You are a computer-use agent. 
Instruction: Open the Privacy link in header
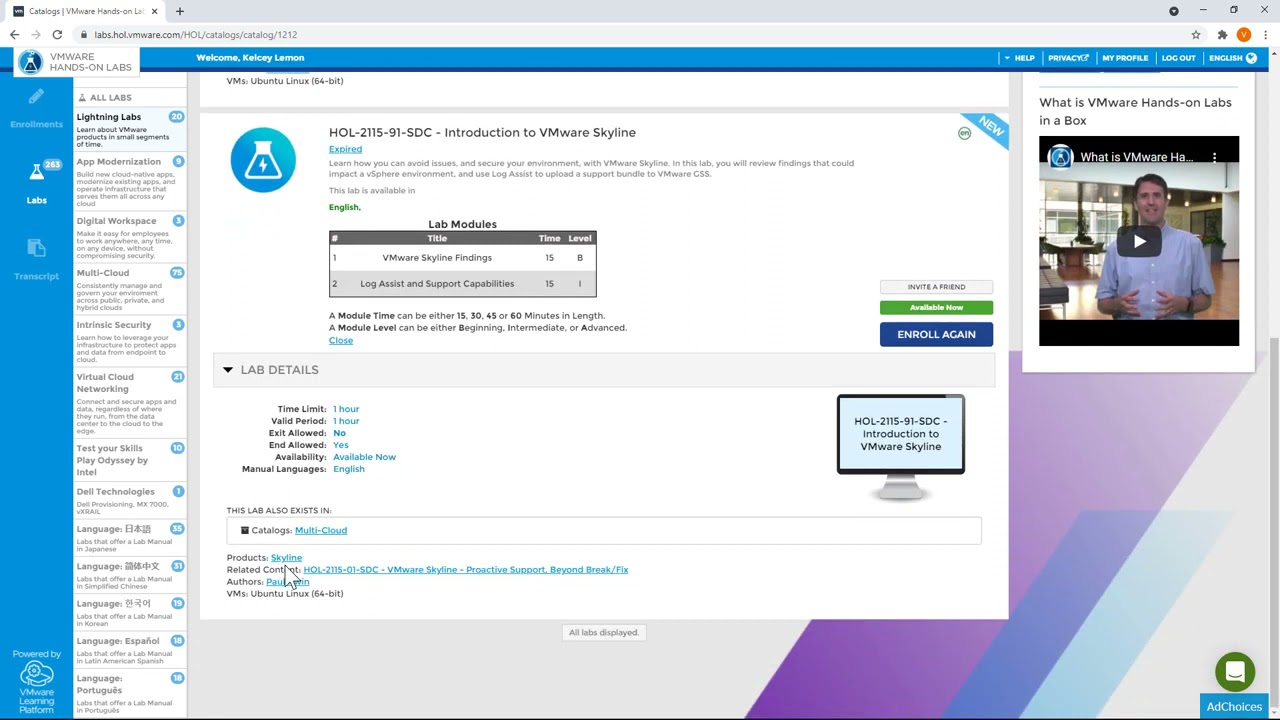(1068, 58)
